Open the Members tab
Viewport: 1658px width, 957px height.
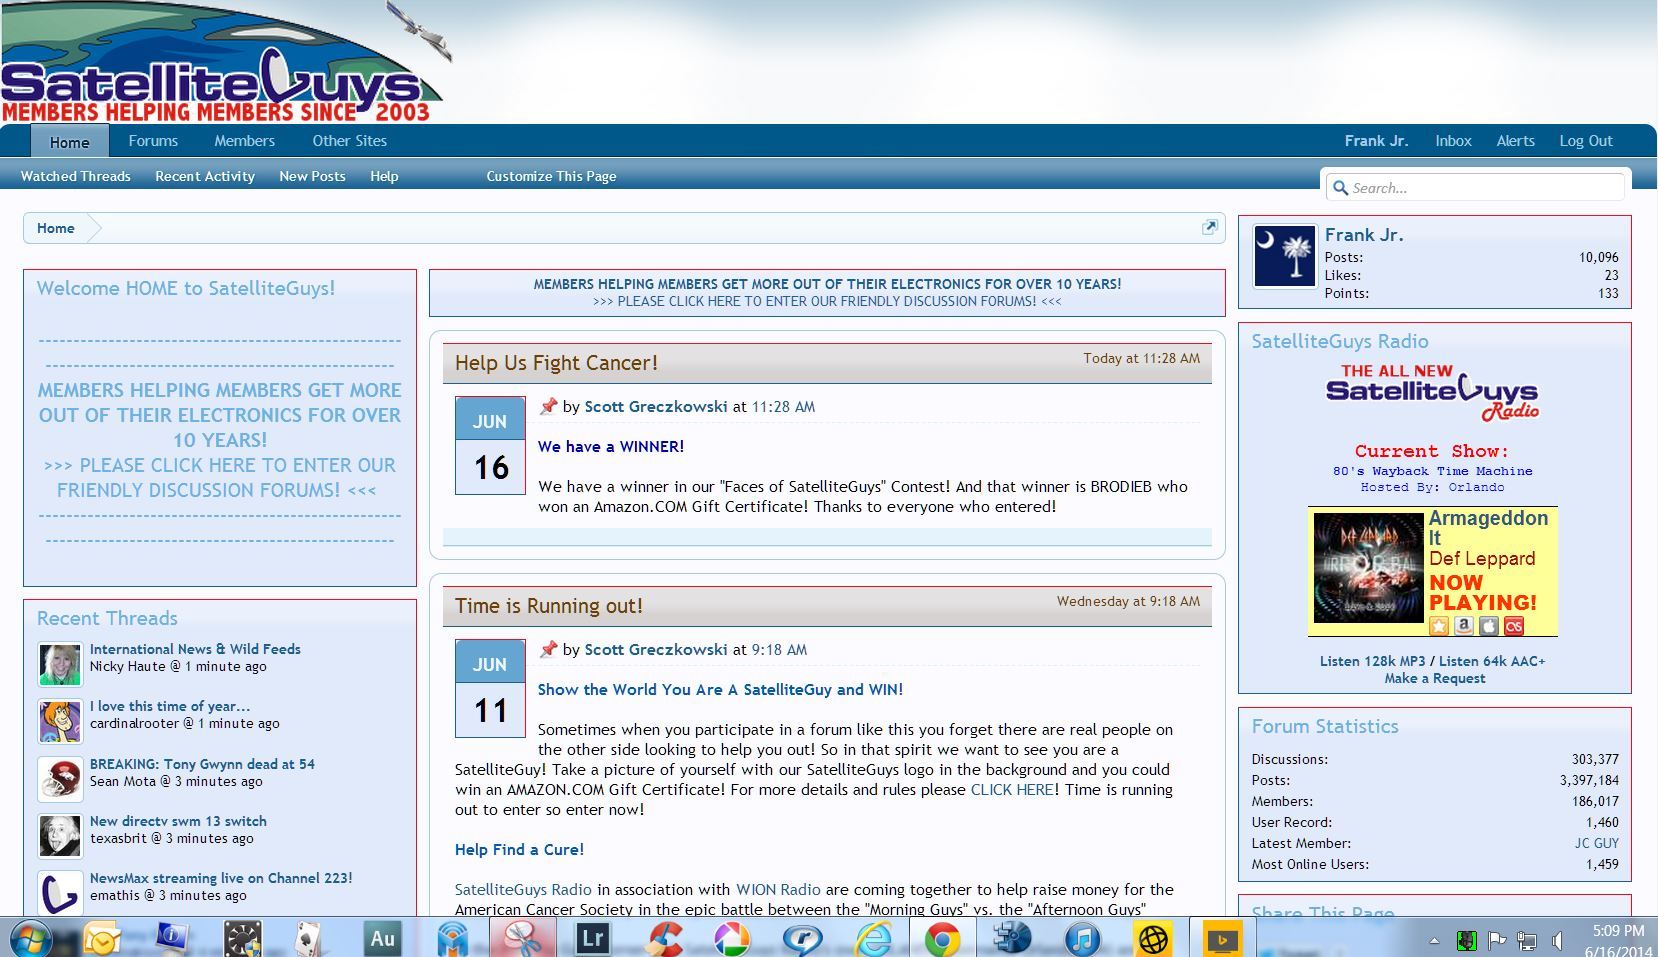(x=244, y=141)
